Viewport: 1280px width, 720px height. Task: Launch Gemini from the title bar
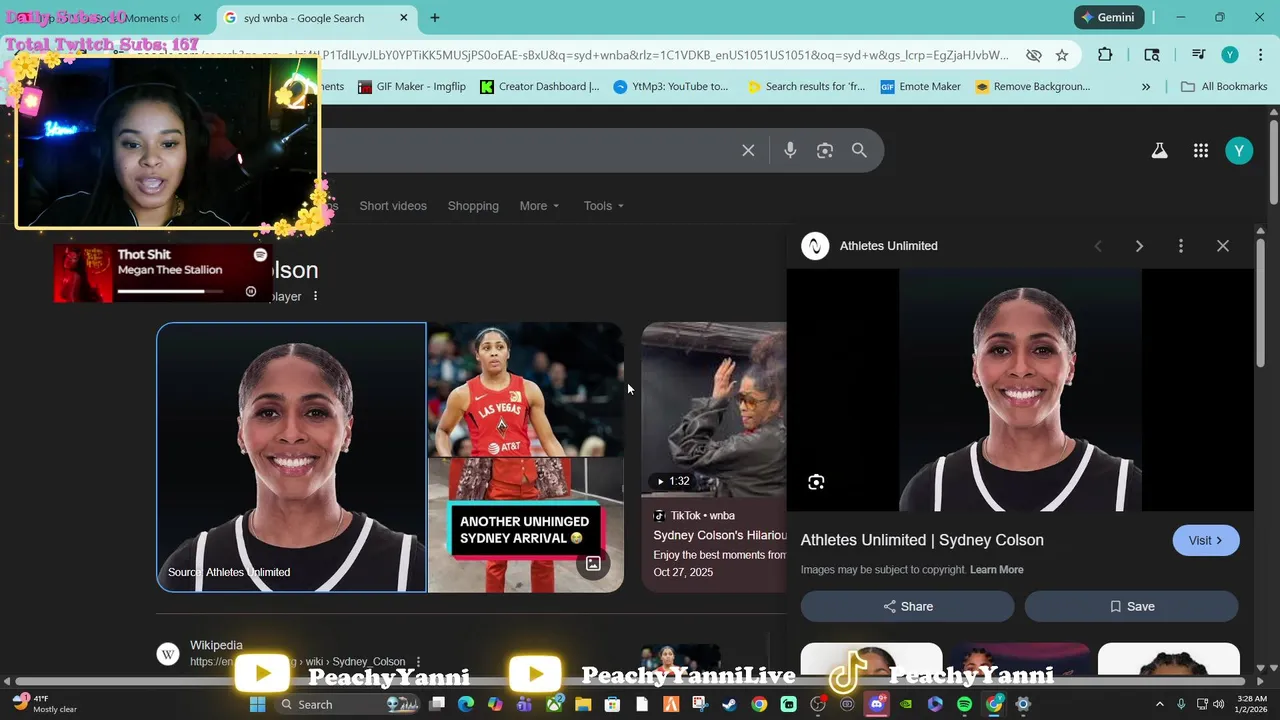coord(1108,17)
